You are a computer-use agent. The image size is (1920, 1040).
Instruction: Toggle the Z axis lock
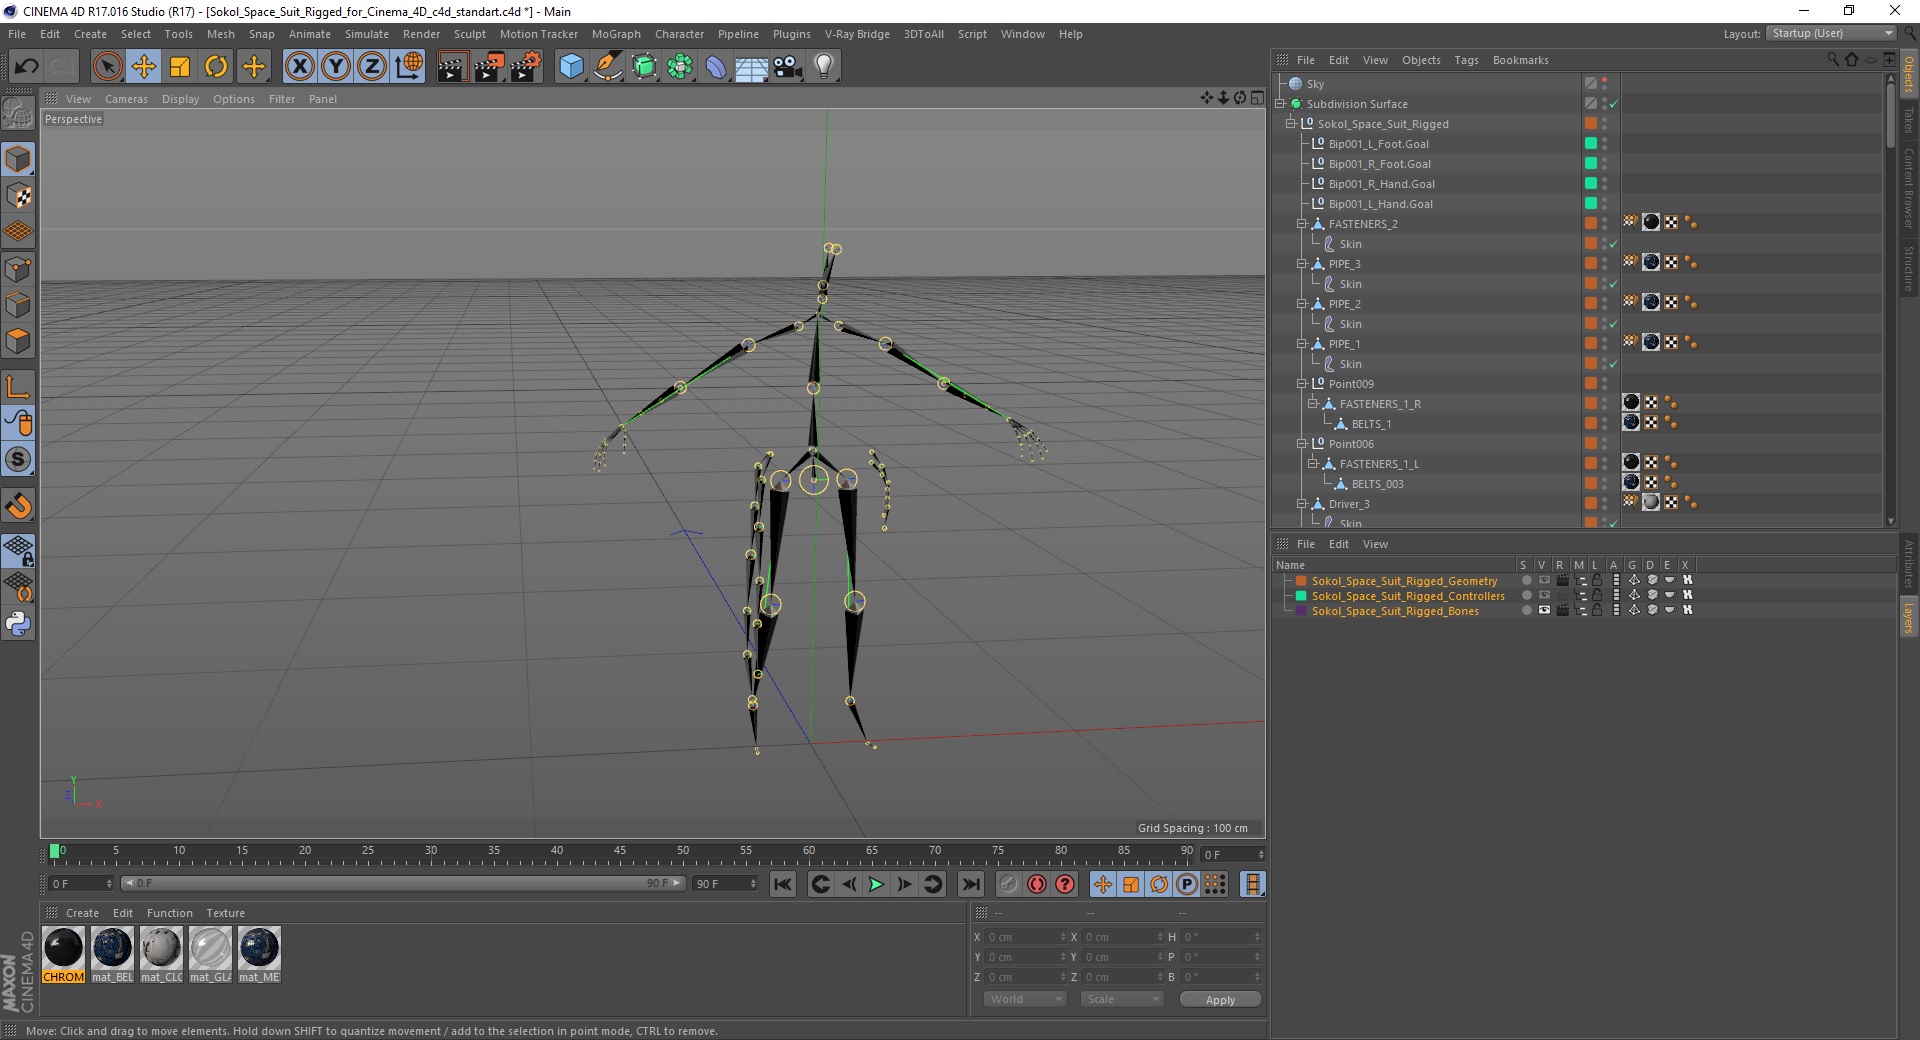pos(372,67)
